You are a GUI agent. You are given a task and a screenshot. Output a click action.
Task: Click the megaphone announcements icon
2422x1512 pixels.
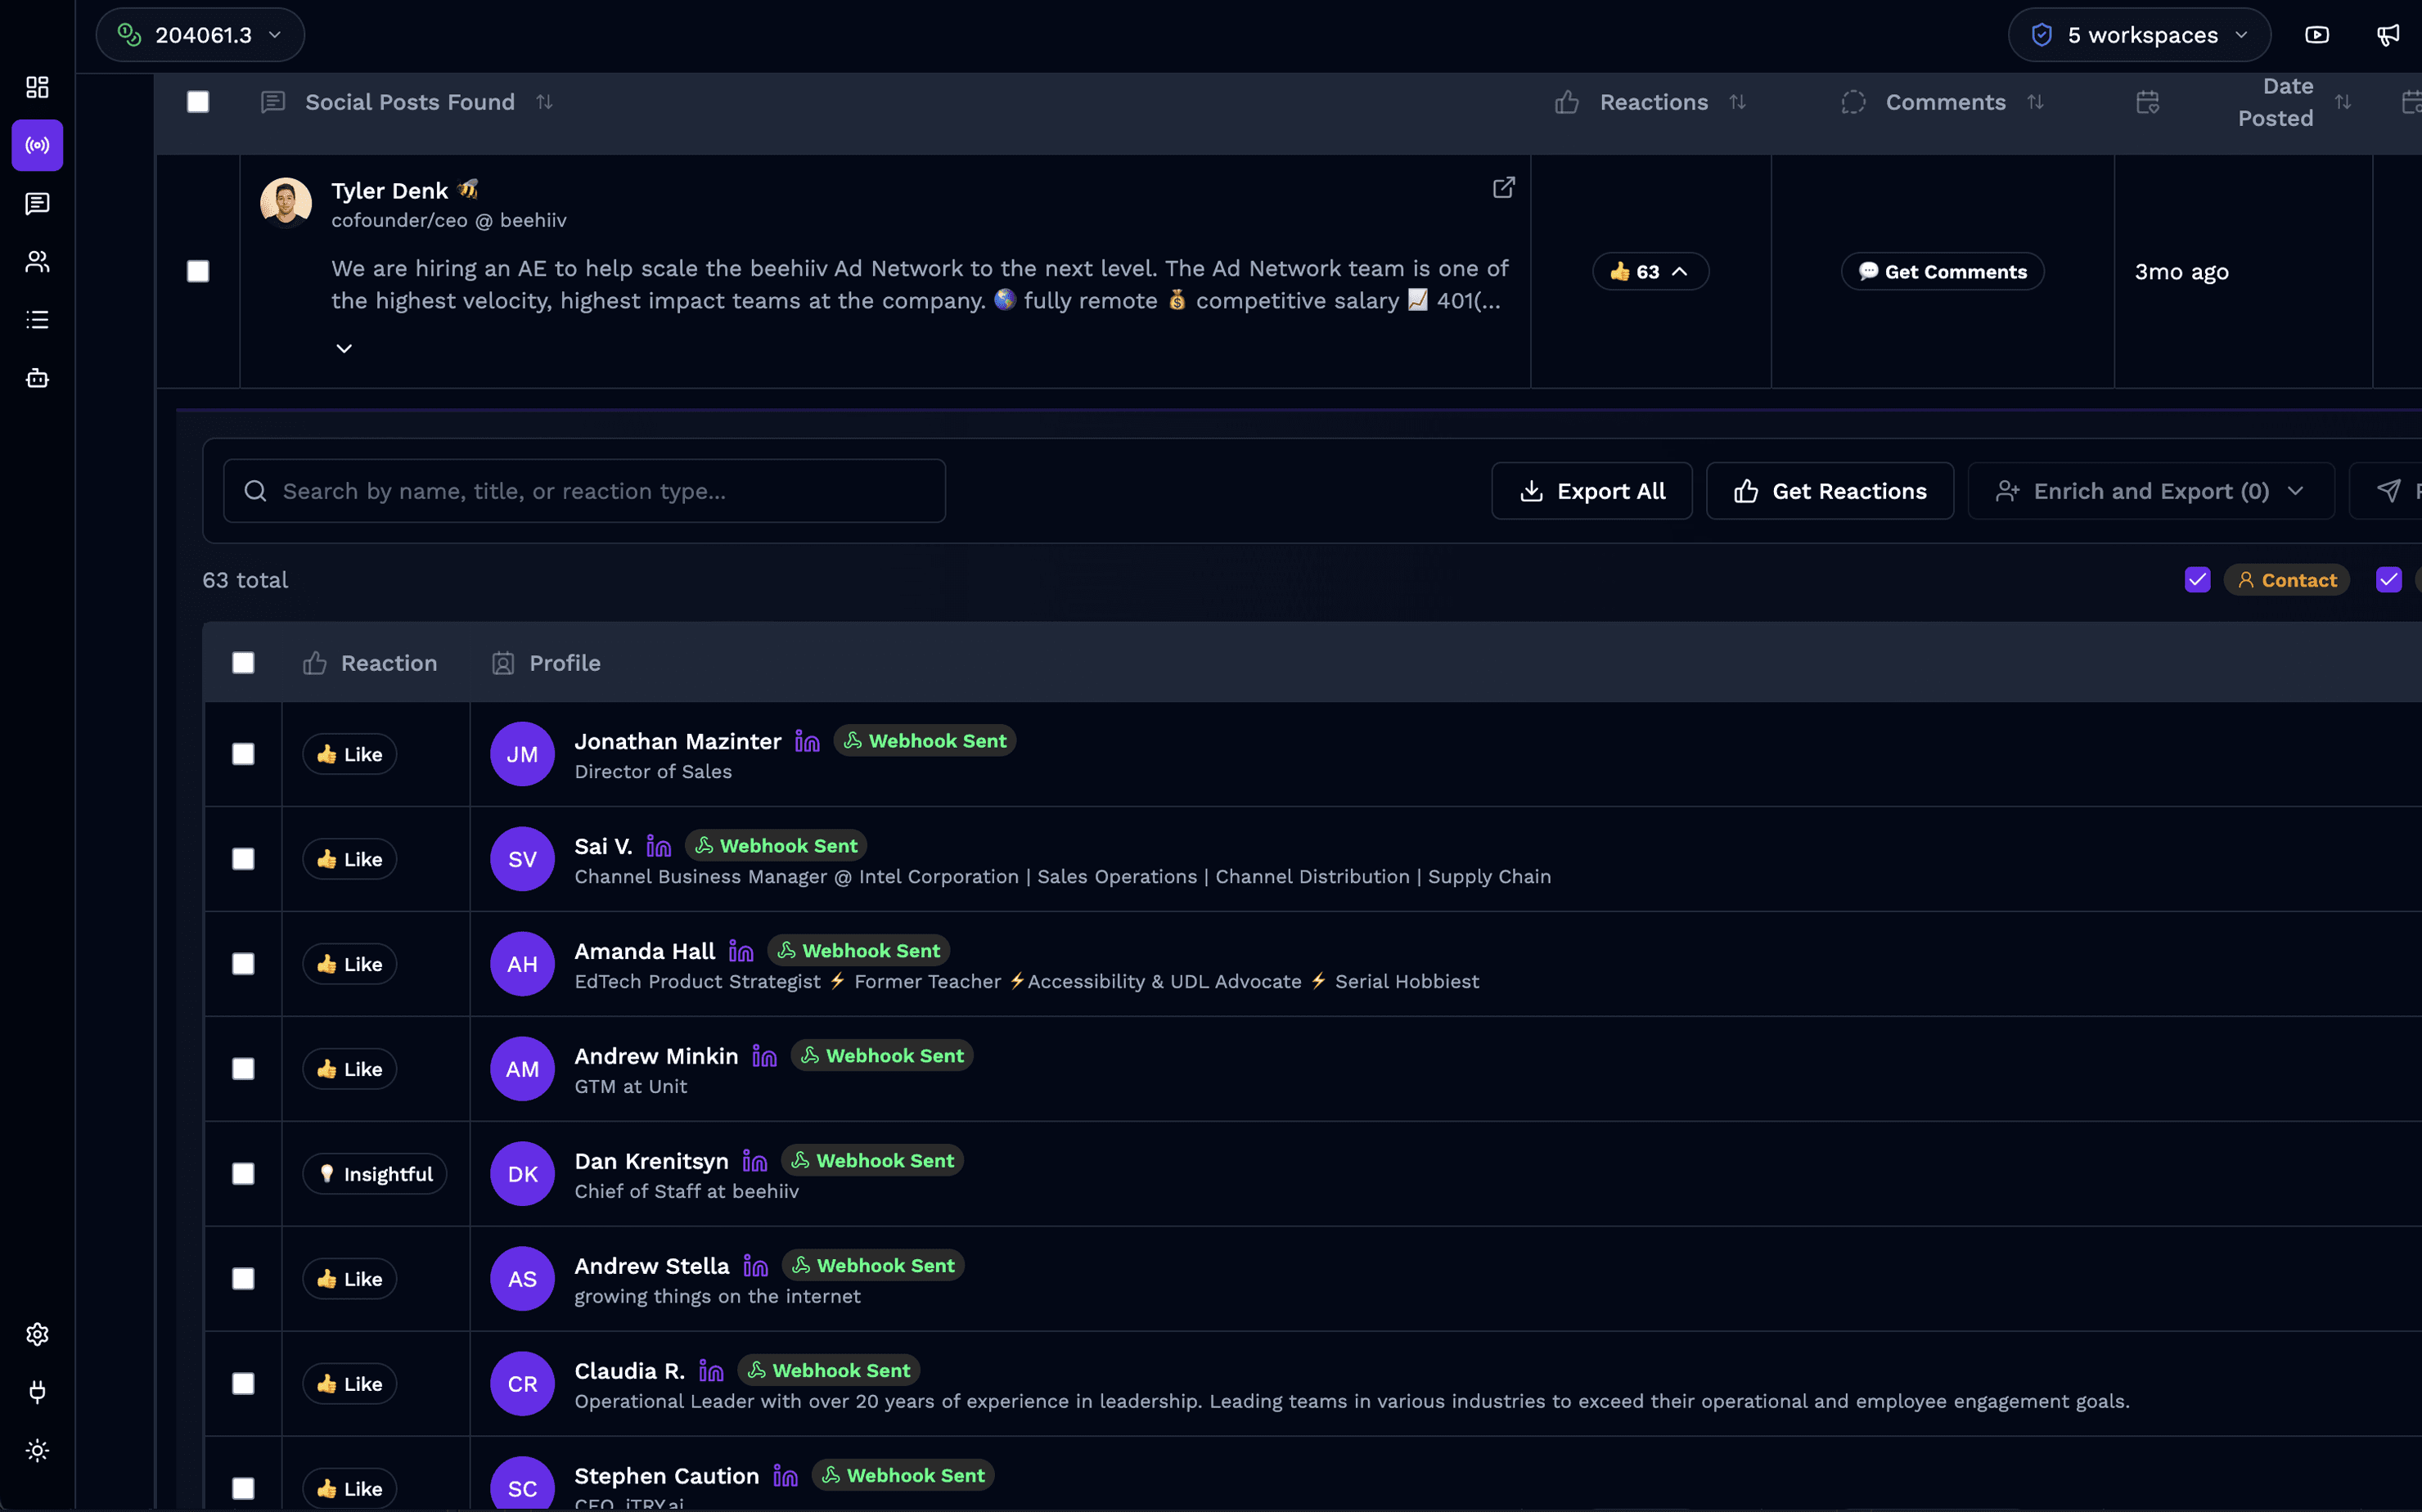click(x=2388, y=35)
